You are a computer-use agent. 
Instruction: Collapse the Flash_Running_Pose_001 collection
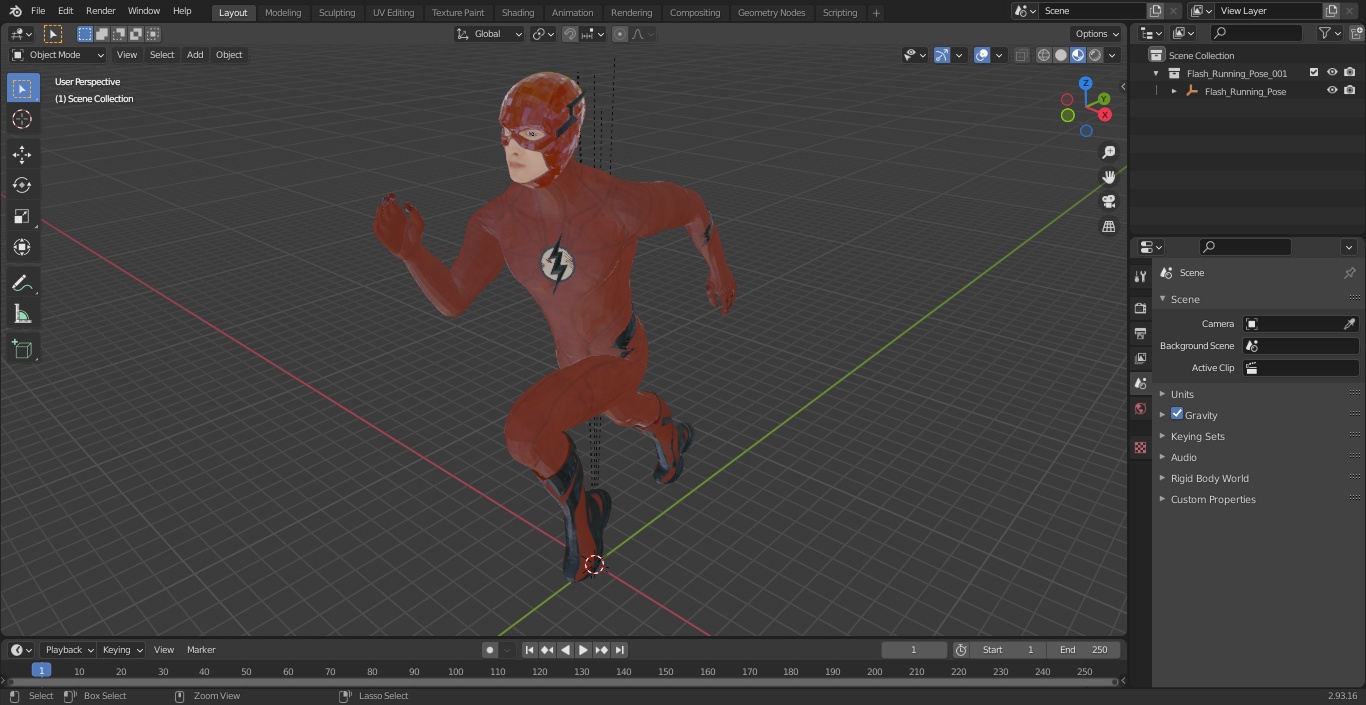(1157, 73)
